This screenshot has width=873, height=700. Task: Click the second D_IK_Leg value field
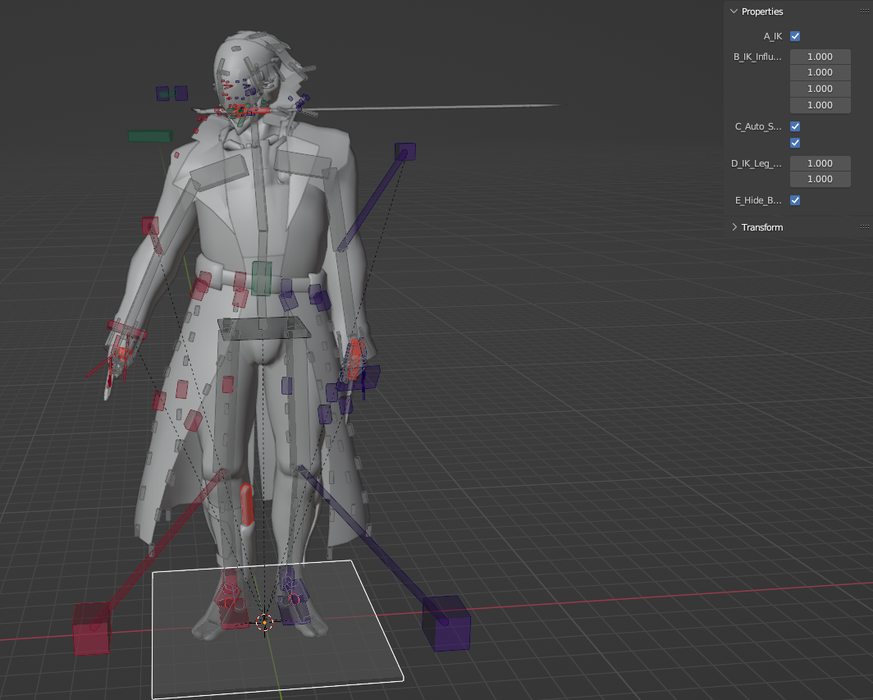820,179
